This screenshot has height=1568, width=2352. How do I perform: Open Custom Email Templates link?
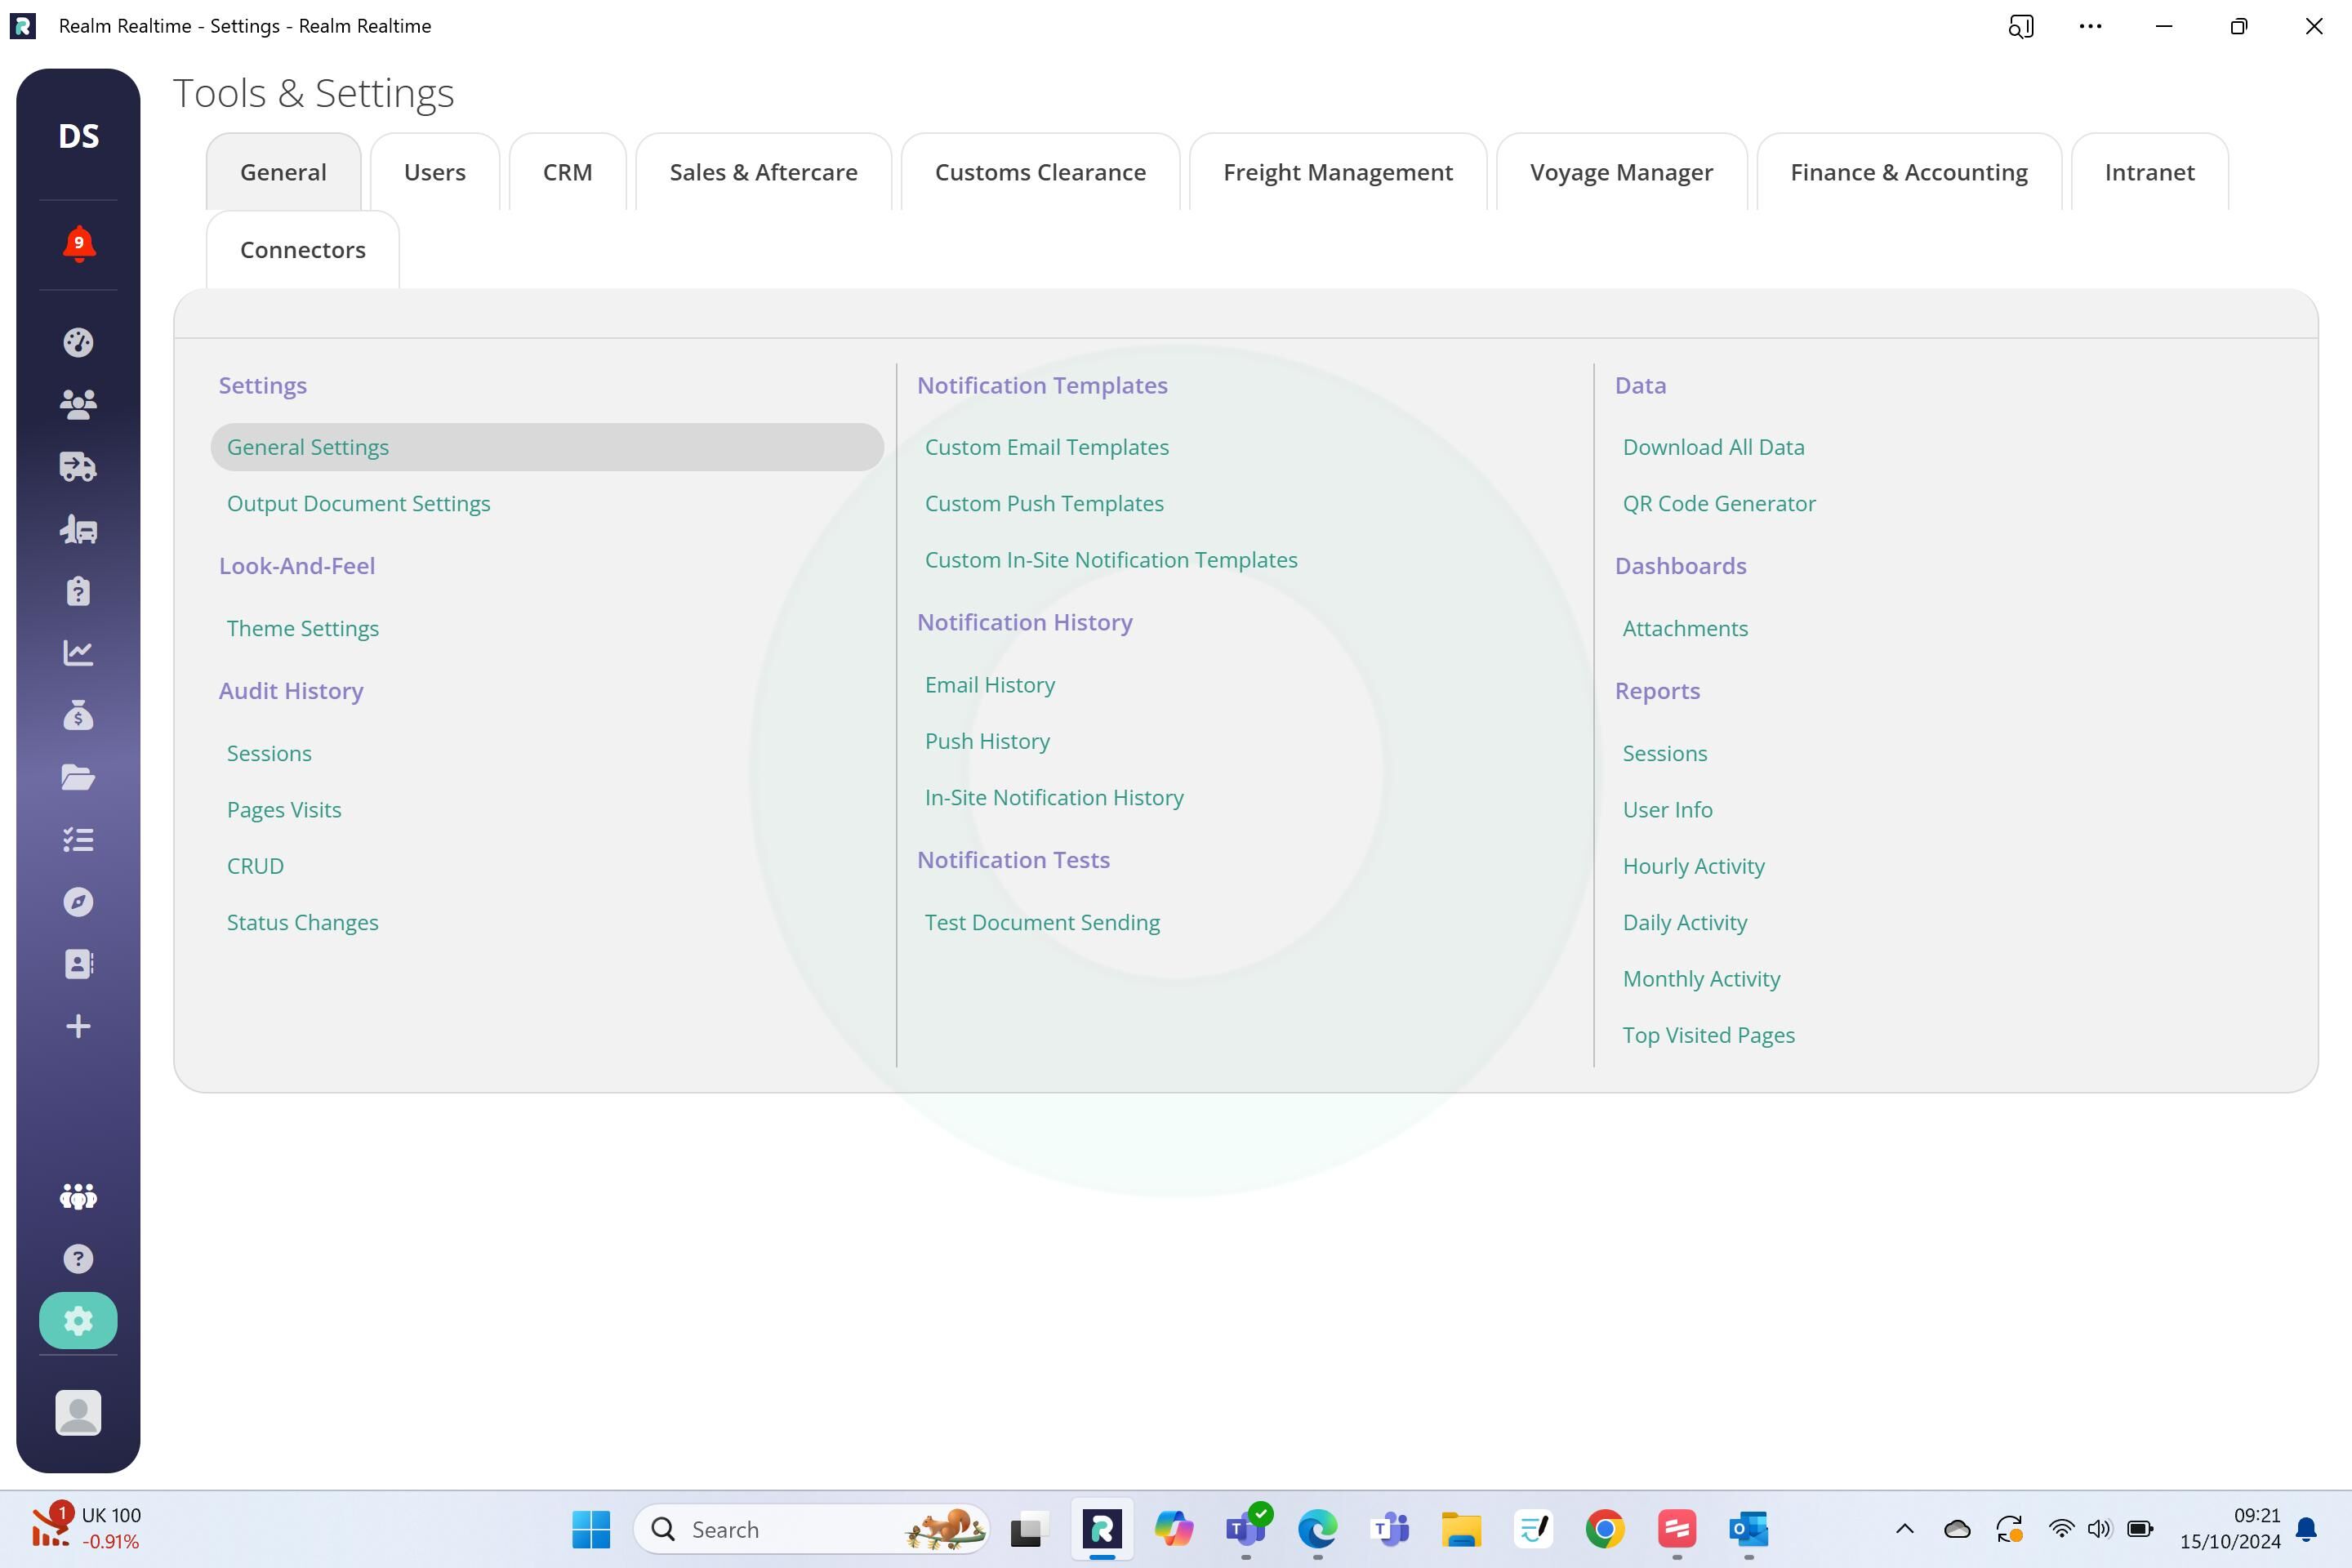coord(1046,447)
